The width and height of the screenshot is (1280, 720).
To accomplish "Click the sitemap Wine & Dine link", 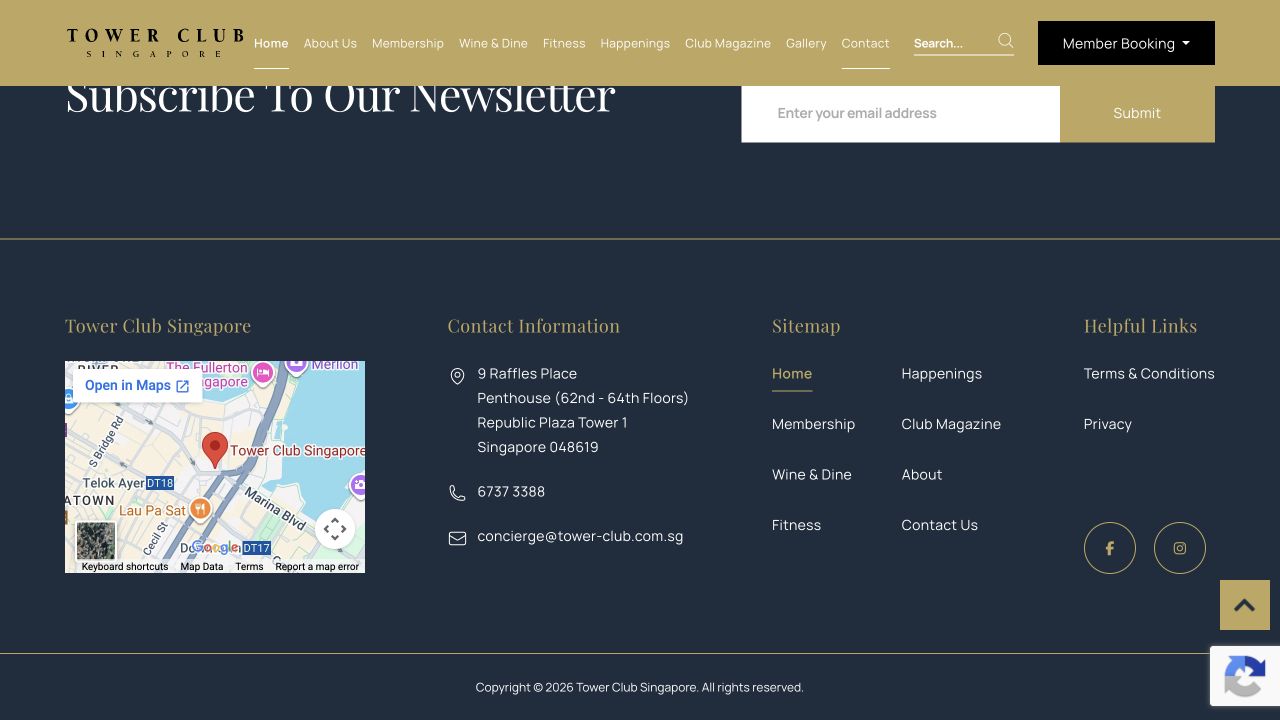I will point(812,475).
